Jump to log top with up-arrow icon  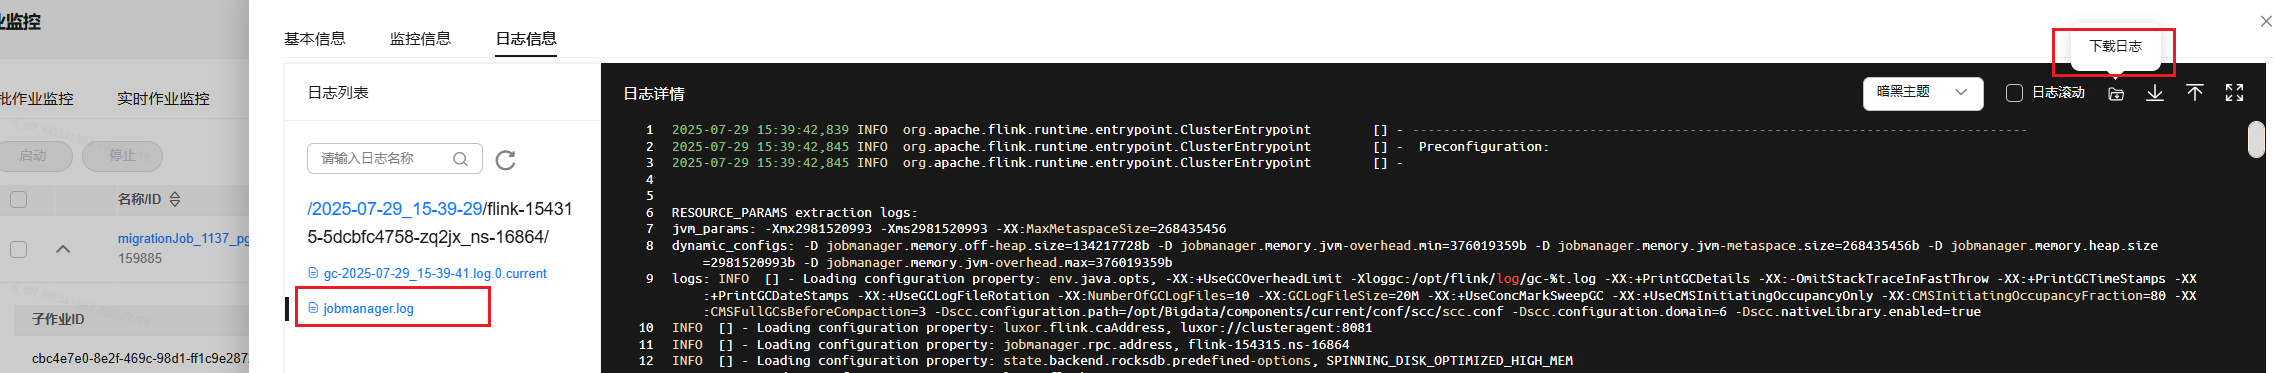point(2195,93)
